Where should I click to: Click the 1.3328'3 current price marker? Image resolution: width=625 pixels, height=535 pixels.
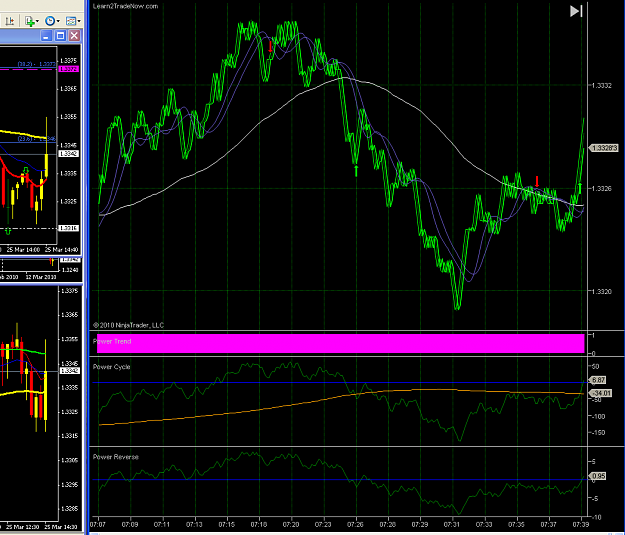point(604,148)
